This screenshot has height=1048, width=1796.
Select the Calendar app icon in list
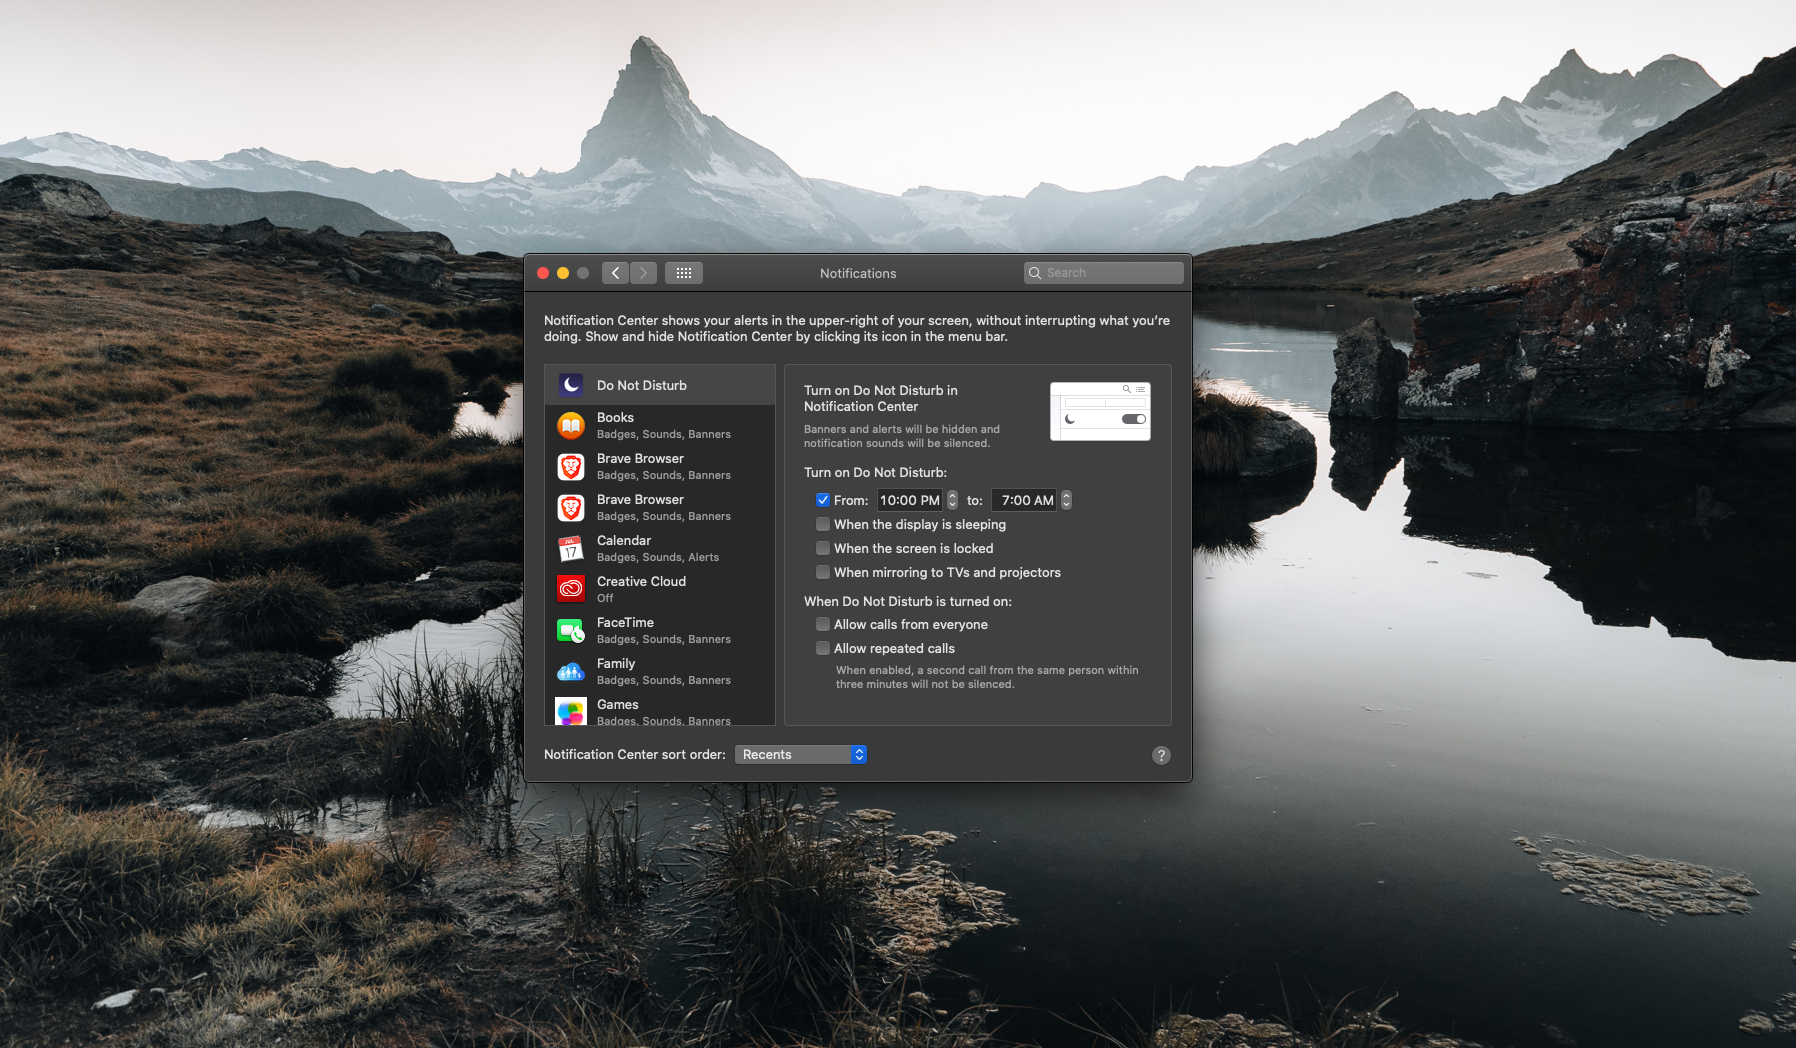click(571, 548)
